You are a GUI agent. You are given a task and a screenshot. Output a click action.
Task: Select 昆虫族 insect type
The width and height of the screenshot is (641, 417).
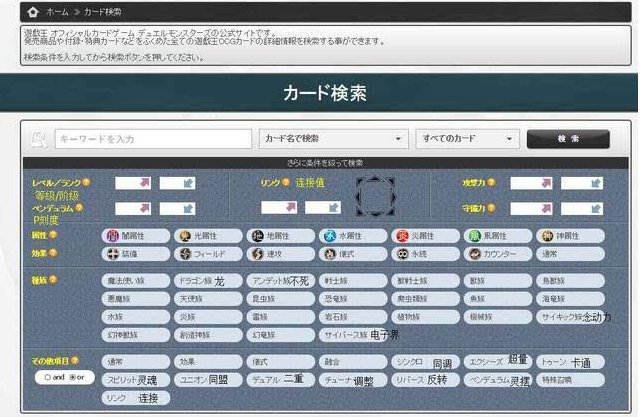click(280, 299)
